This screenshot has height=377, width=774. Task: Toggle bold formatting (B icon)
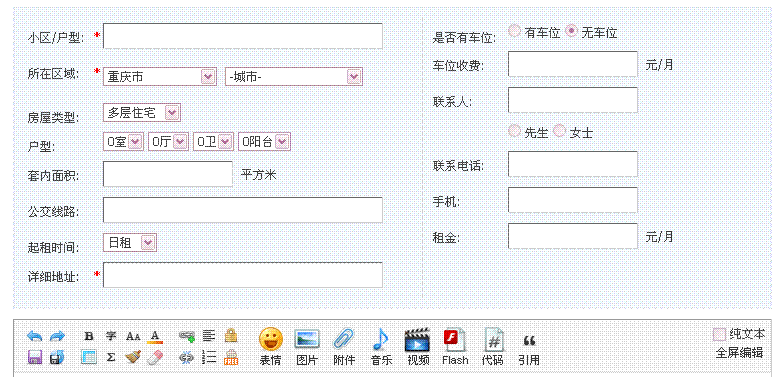89,336
